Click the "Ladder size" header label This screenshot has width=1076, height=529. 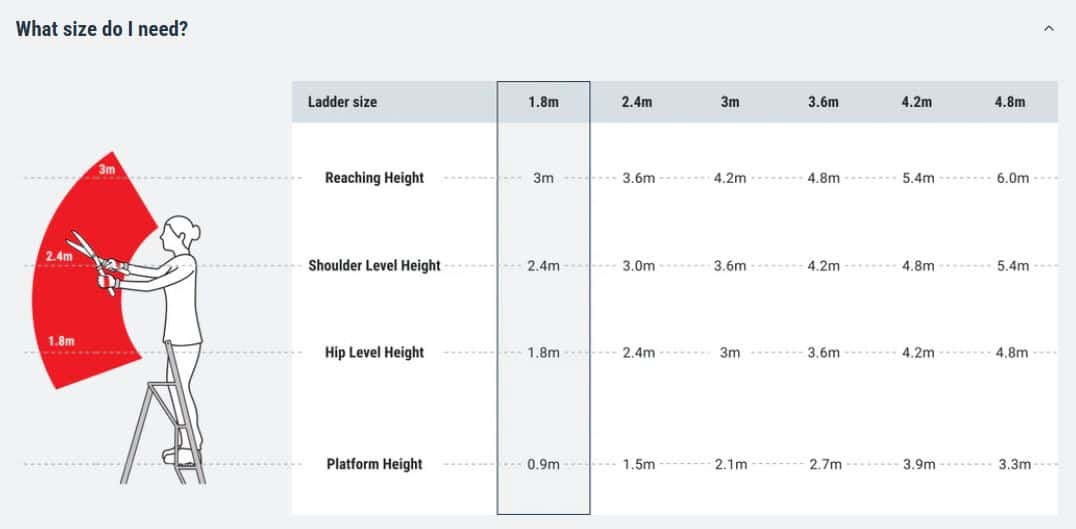pyautogui.click(x=342, y=102)
